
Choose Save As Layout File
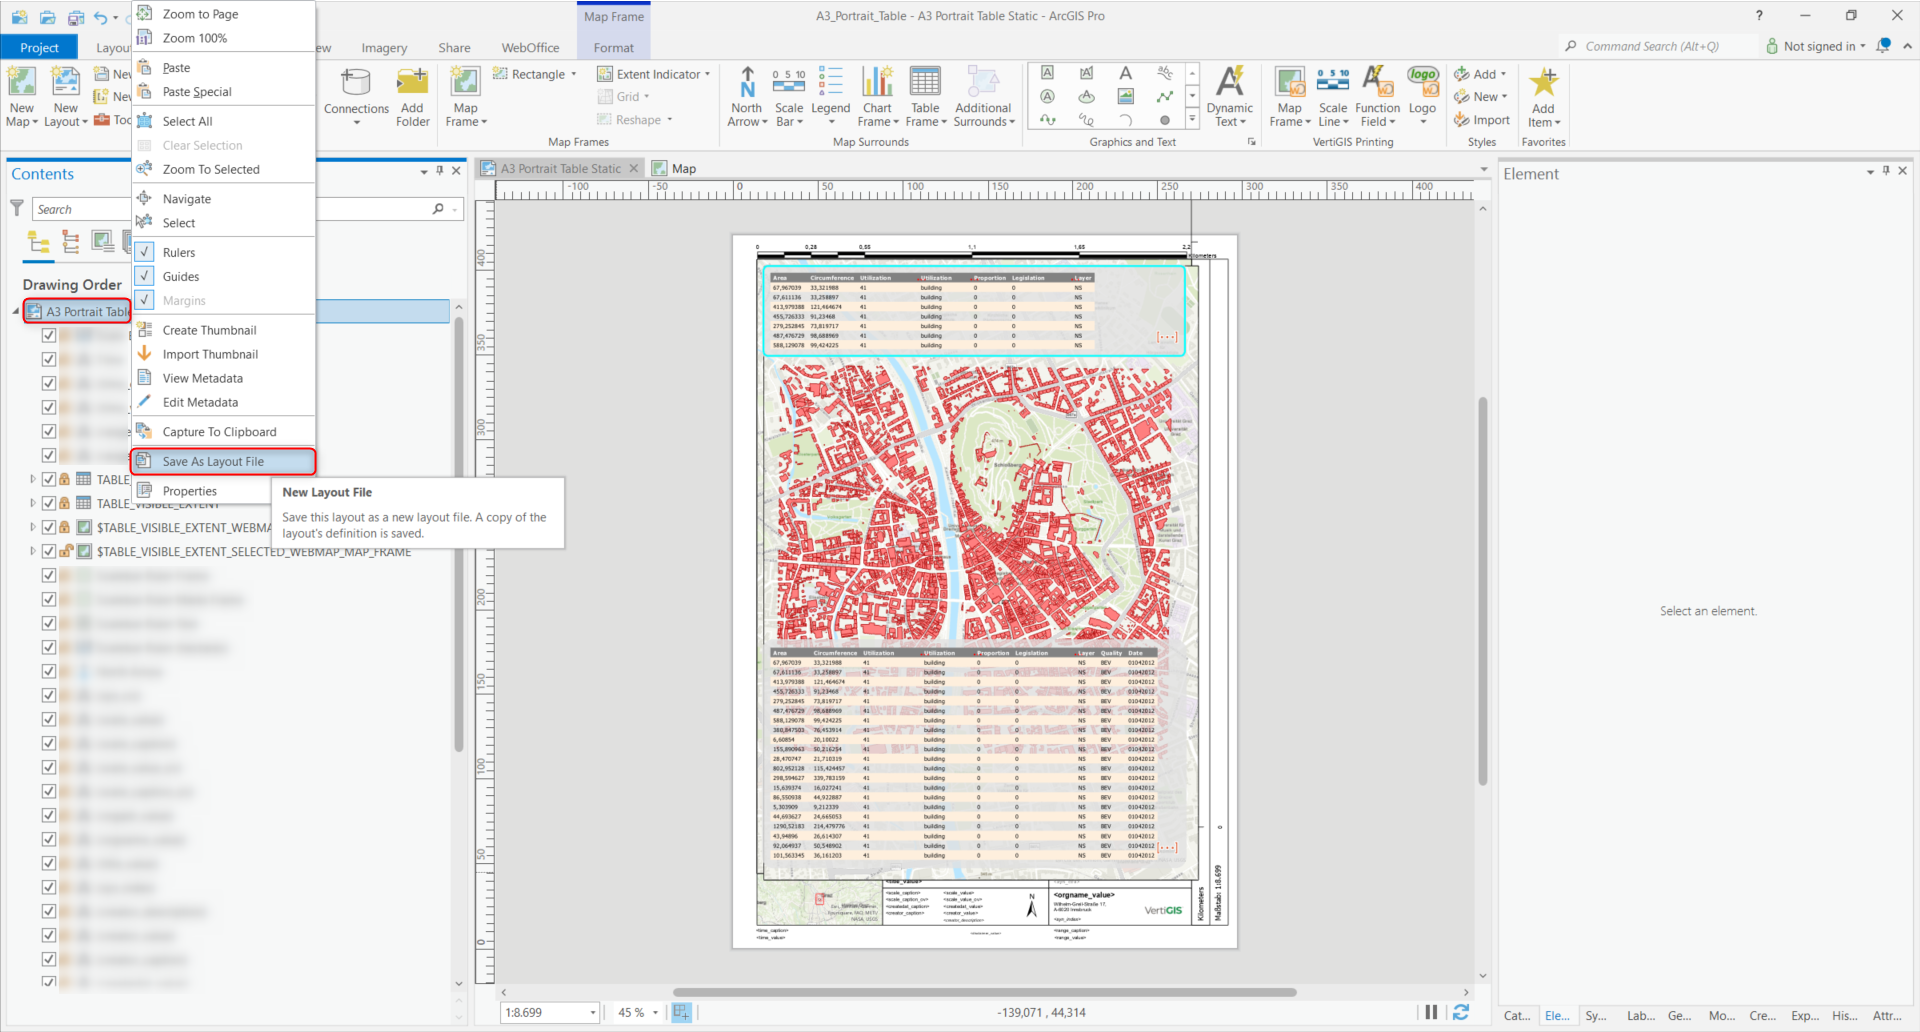click(213, 461)
